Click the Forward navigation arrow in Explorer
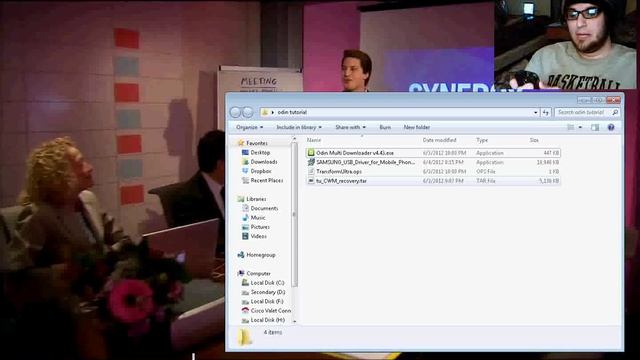Image resolution: width=640 pixels, height=360 pixels. tap(248, 112)
